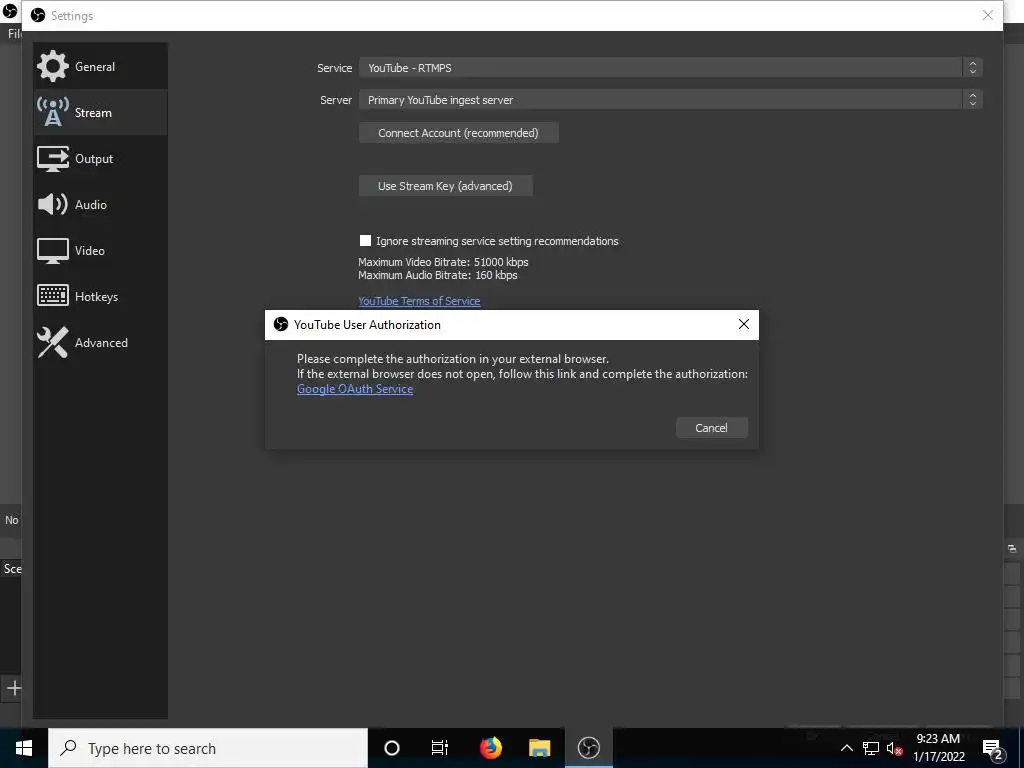This screenshot has height=768, width=1024.
Task: Go to the Hotkeys settings tab
Action: pos(101,296)
